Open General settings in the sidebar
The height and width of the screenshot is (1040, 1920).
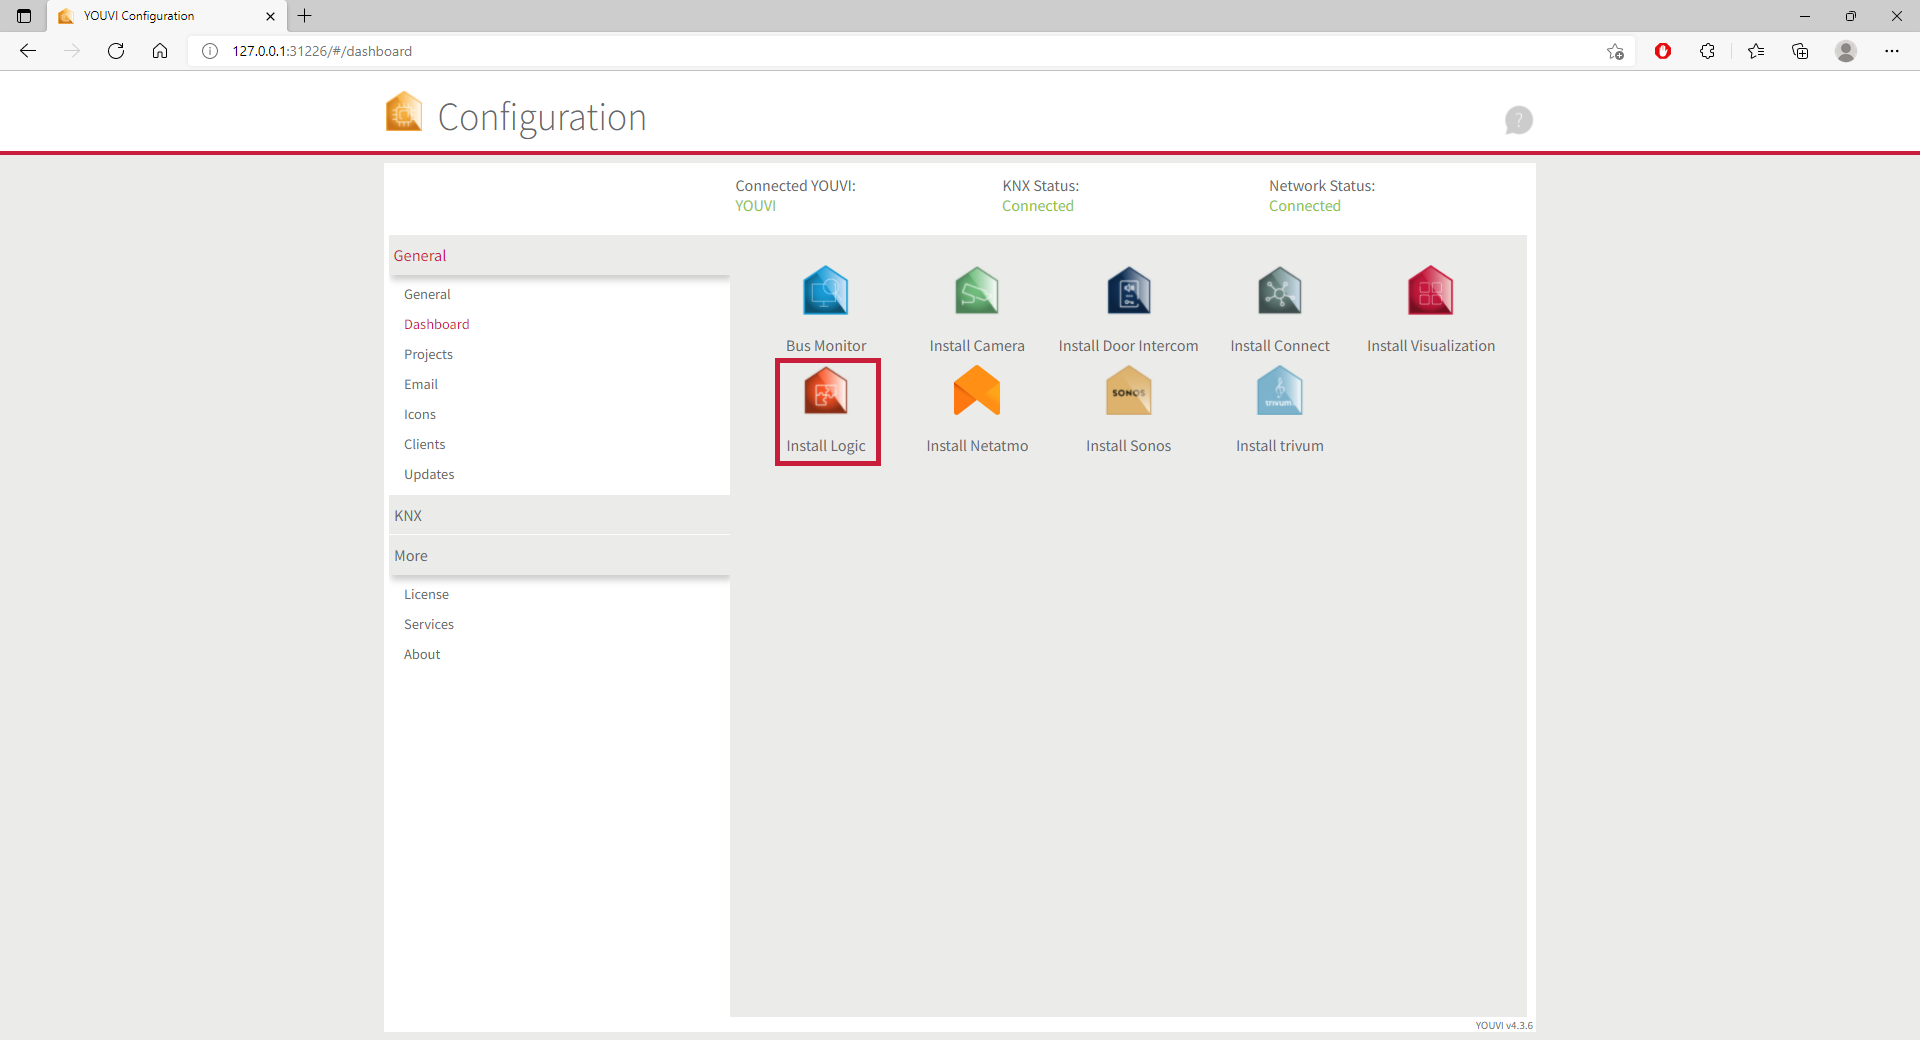pyautogui.click(x=427, y=294)
